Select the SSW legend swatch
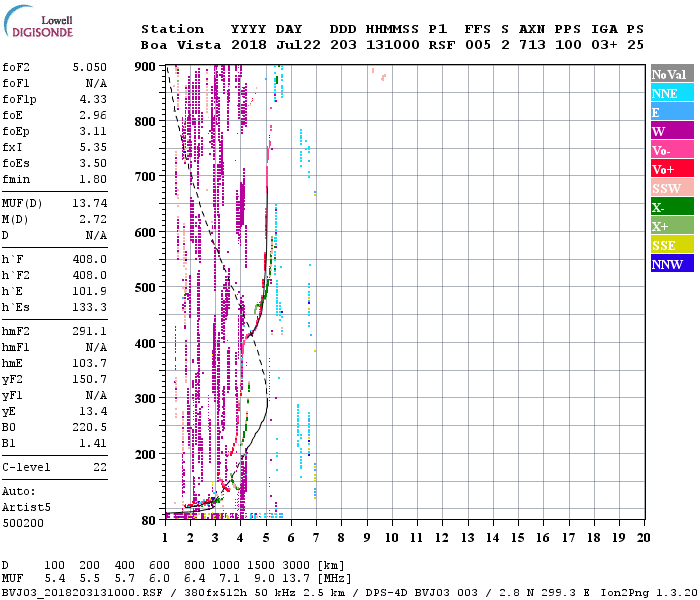This screenshot has height=600, width=700. 672,188
